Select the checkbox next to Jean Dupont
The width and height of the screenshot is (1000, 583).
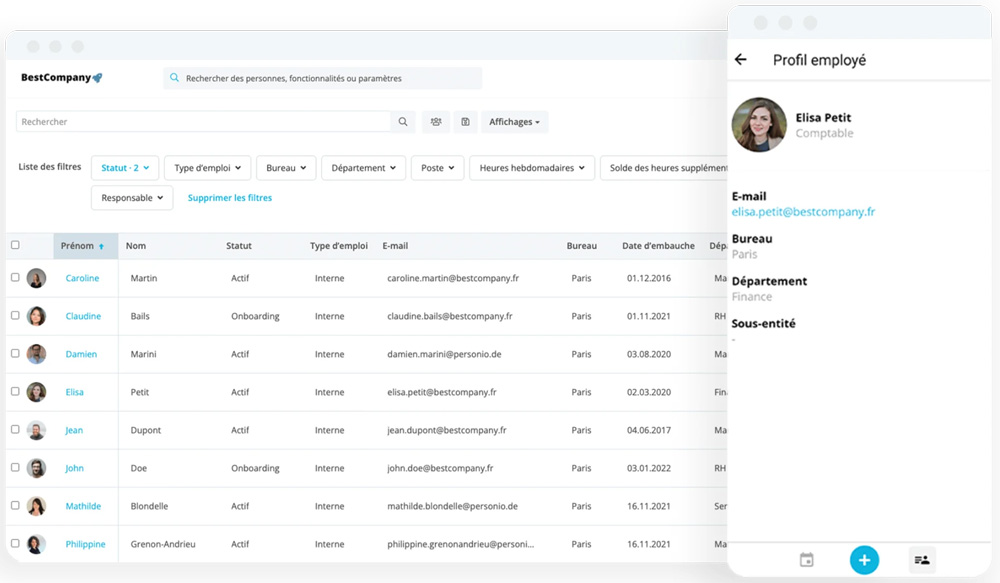(x=15, y=430)
